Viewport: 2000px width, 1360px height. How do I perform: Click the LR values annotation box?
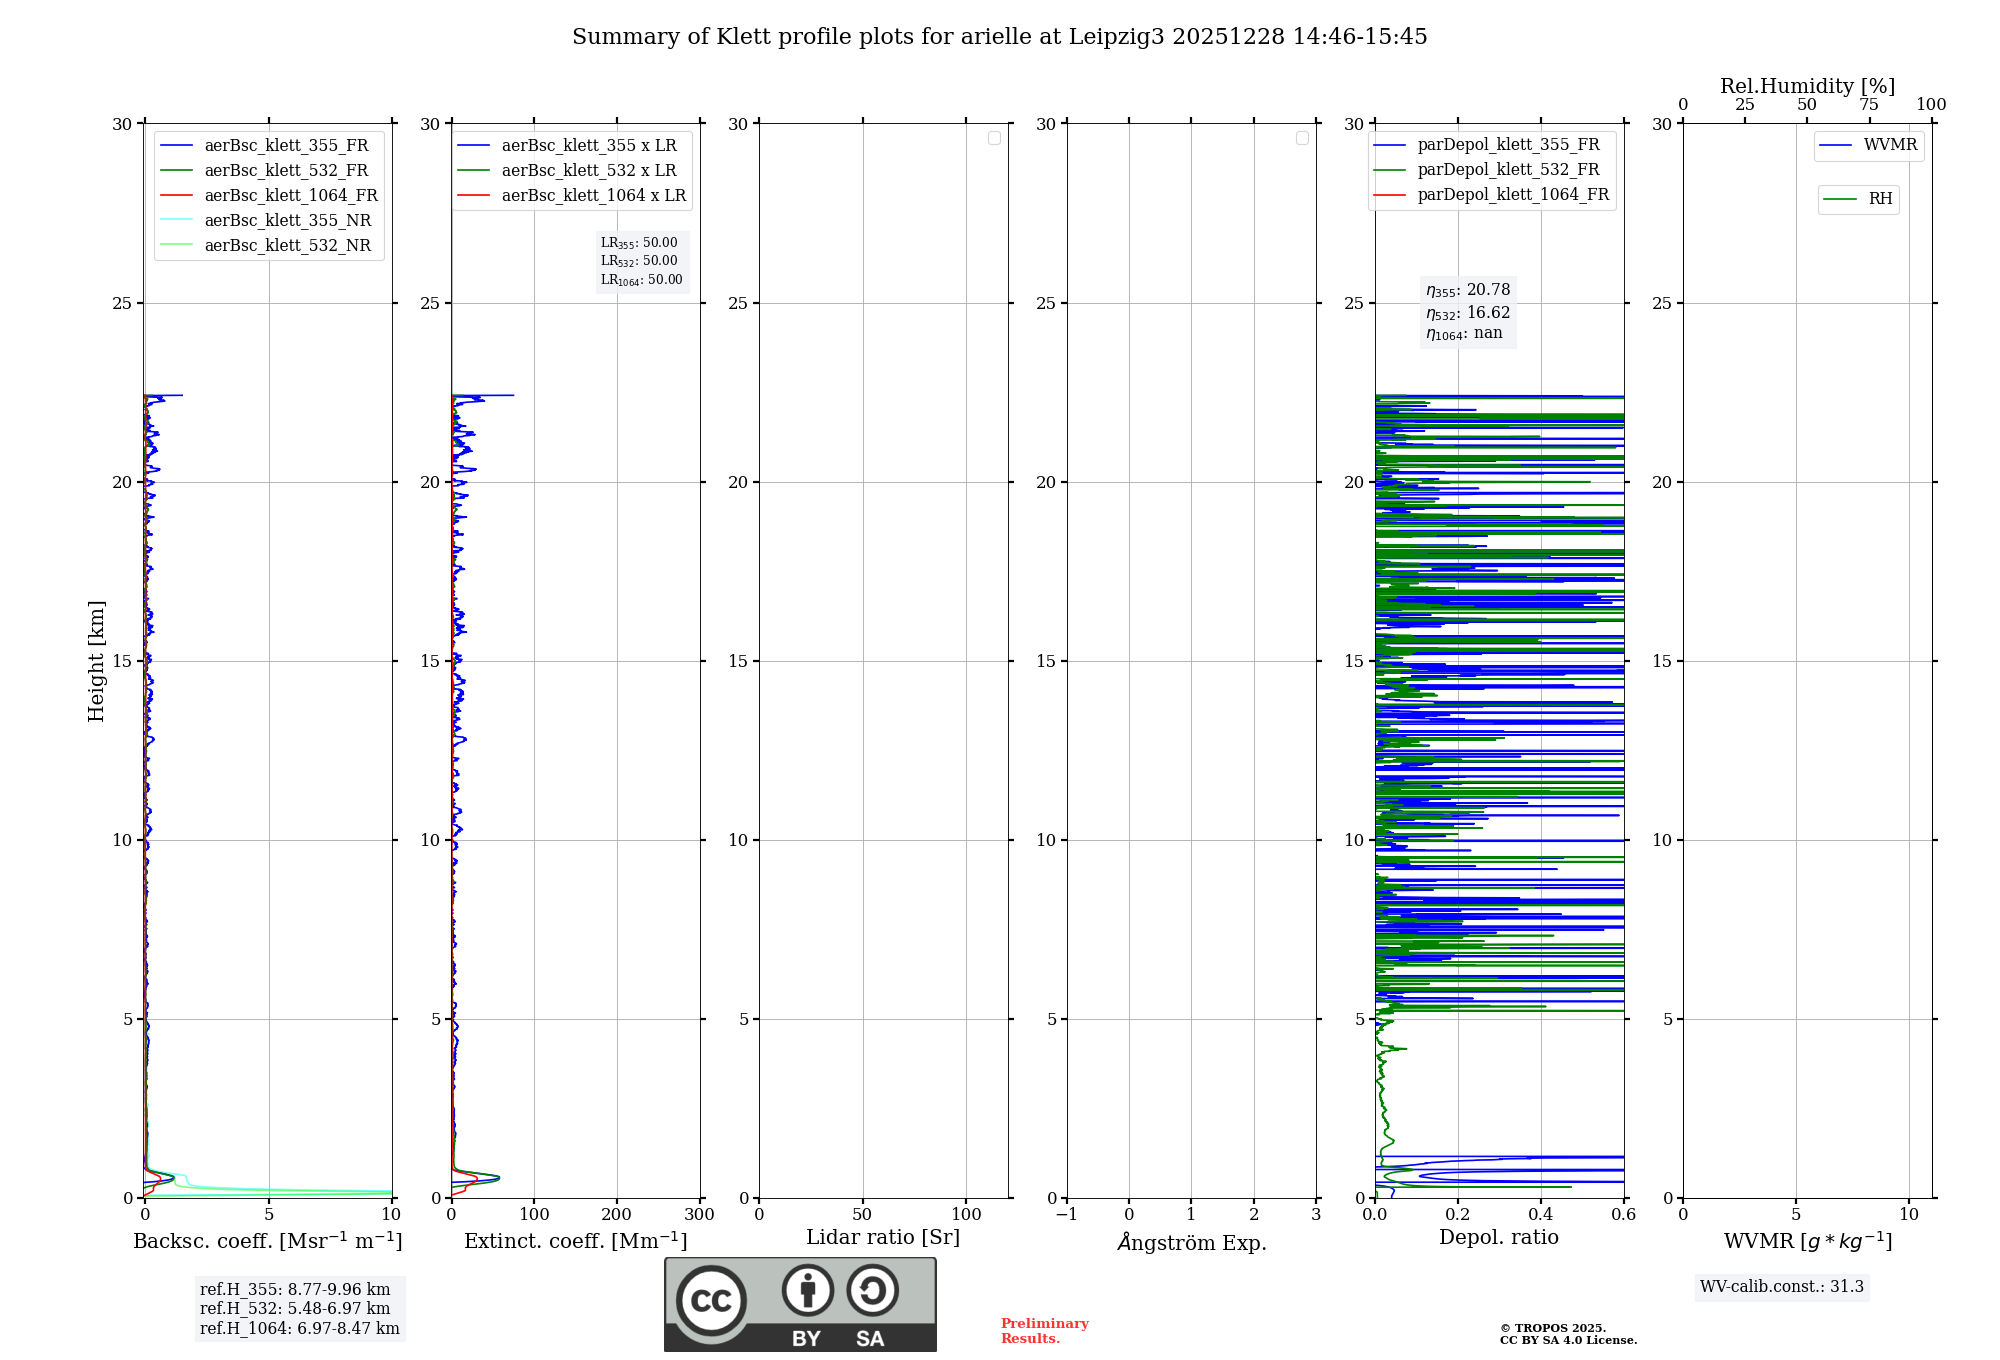tap(641, 261)
